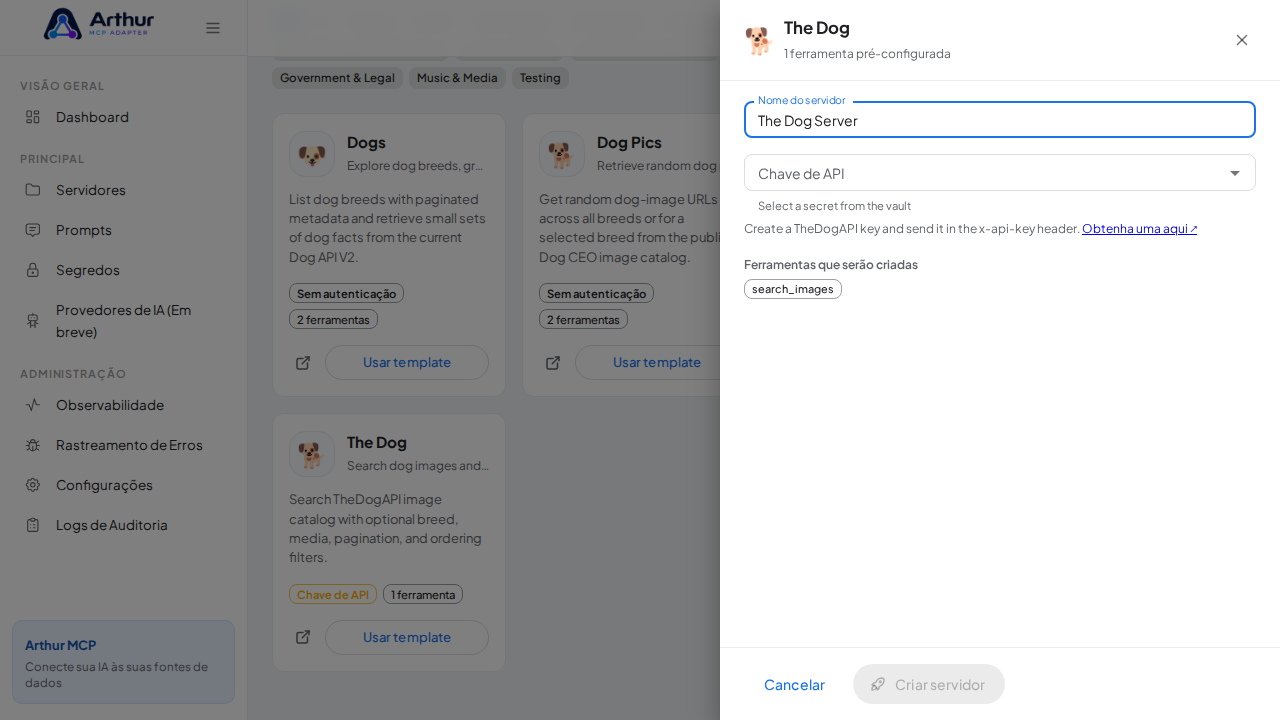
Task: Select the Testing filter chip
Action: point(540,78)
